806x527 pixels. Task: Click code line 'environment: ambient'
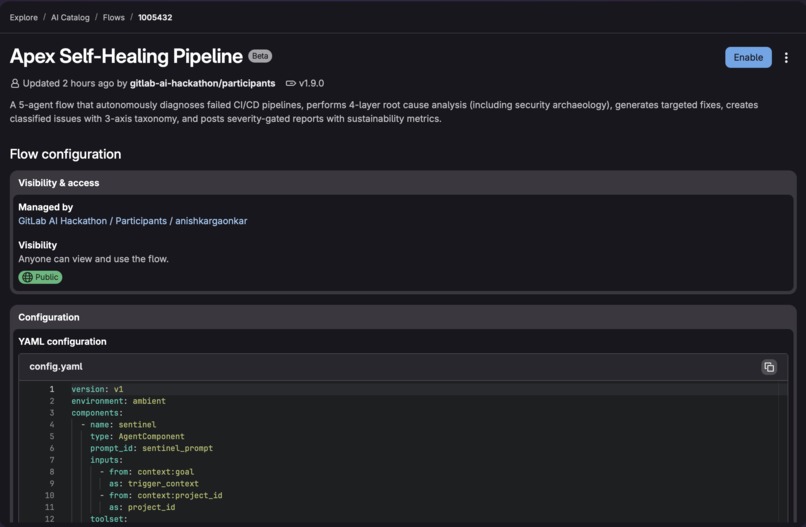pyautogui.click(x=118, y=401)
